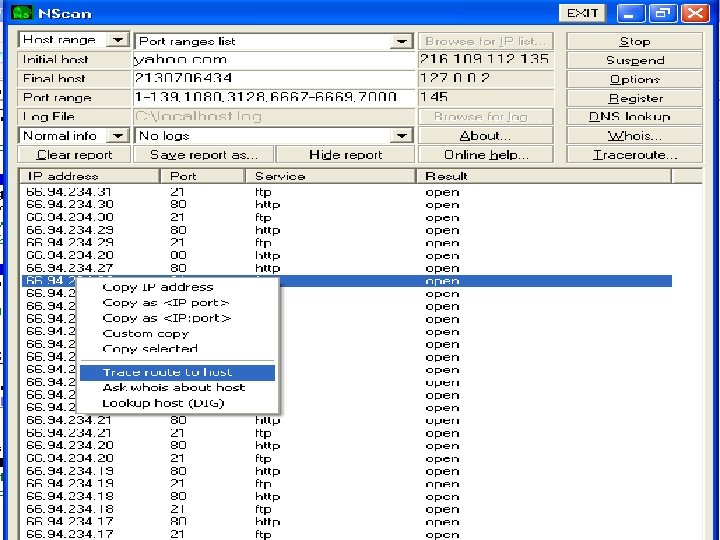This screenshot has height=540, width=720.
Task: Open the Host range dropdown
Action: point(118,40)
